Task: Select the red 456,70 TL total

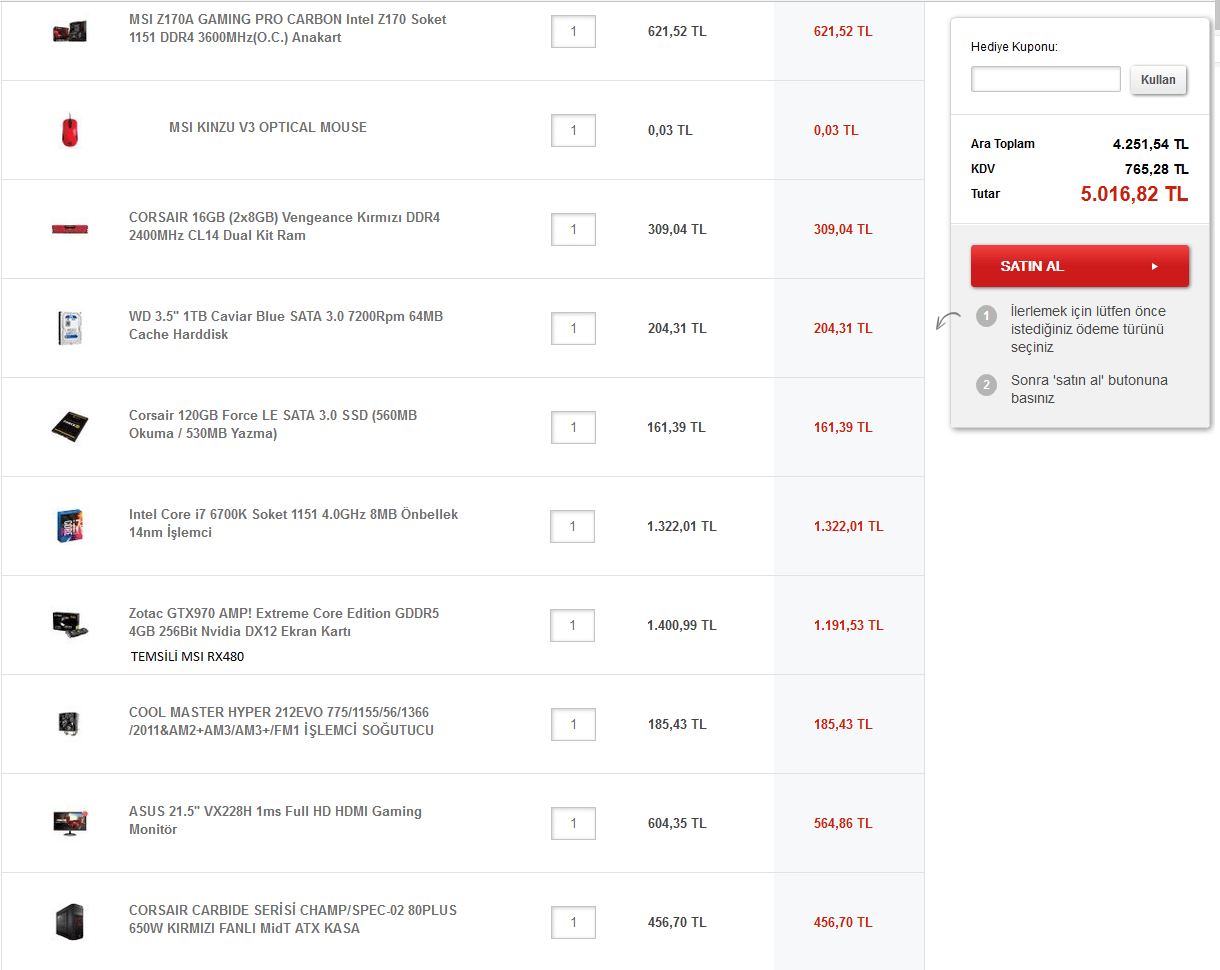Action: tap(843, 922)
